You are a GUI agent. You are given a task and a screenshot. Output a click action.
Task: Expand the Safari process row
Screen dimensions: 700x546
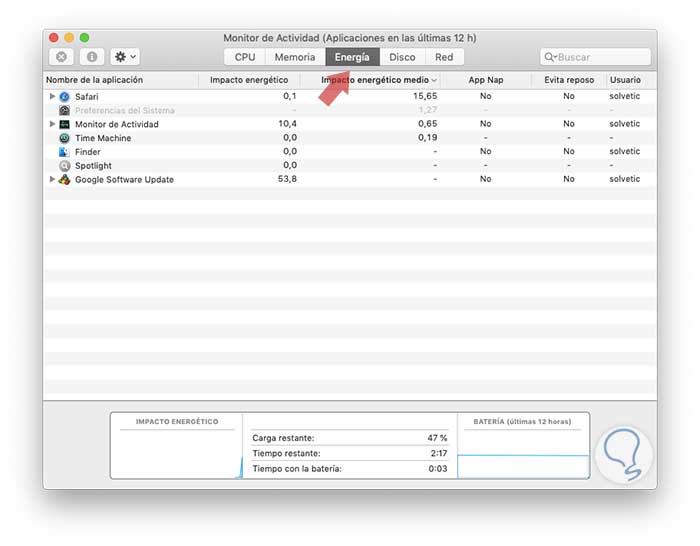pos(52,96)
